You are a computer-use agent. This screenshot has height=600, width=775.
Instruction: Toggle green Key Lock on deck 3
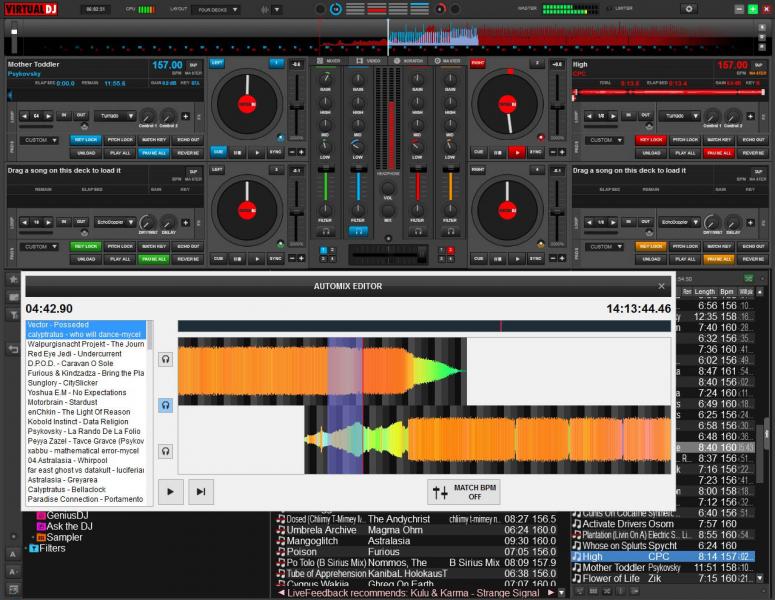tap(86, 246)
